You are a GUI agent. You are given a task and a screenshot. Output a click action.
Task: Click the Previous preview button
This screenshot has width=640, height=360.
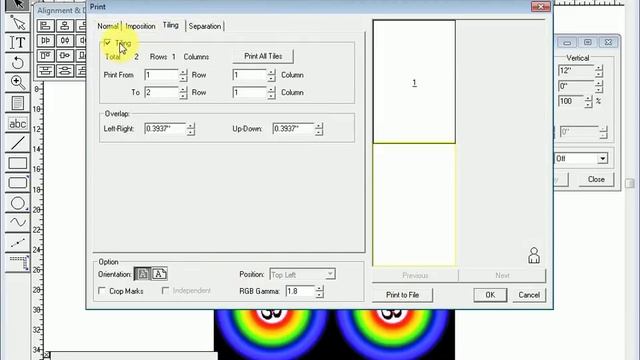[415, 276]
